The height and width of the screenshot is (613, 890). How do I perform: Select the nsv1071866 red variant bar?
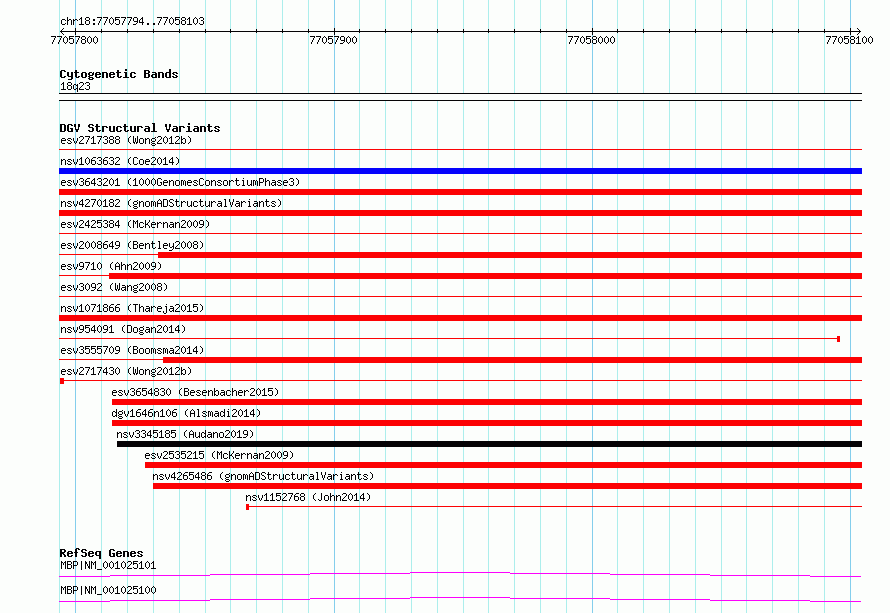click(x=460, y=318)
